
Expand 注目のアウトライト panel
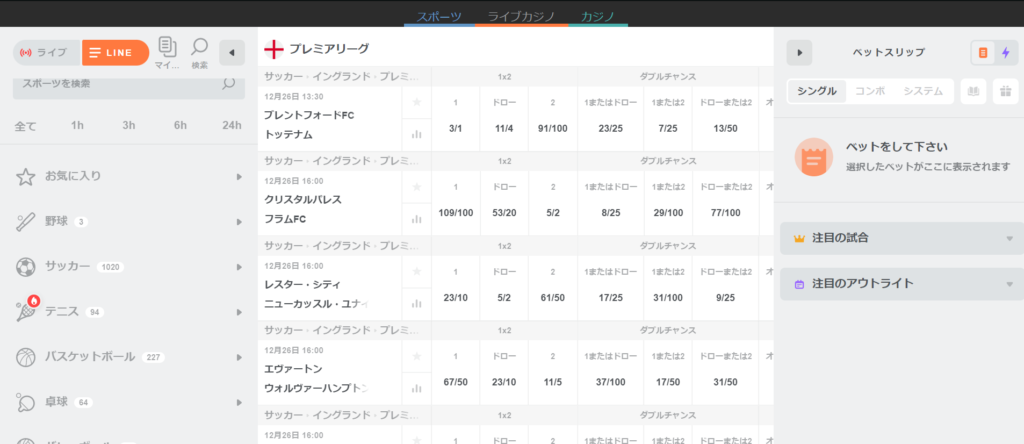(902, 284)
